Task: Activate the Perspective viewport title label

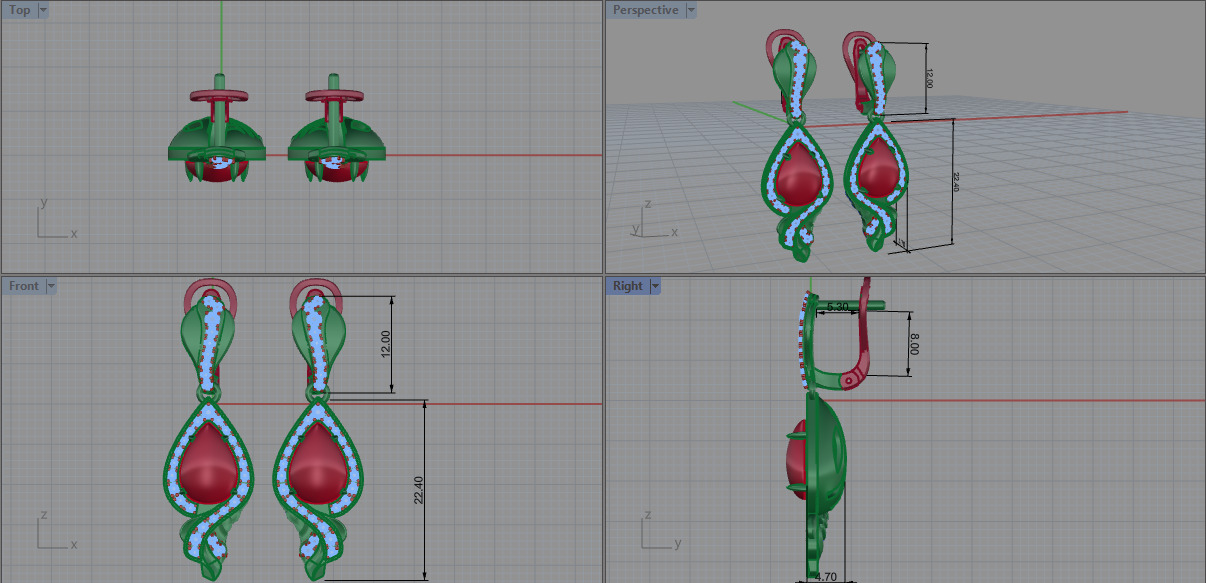Action: coord(646,10)
